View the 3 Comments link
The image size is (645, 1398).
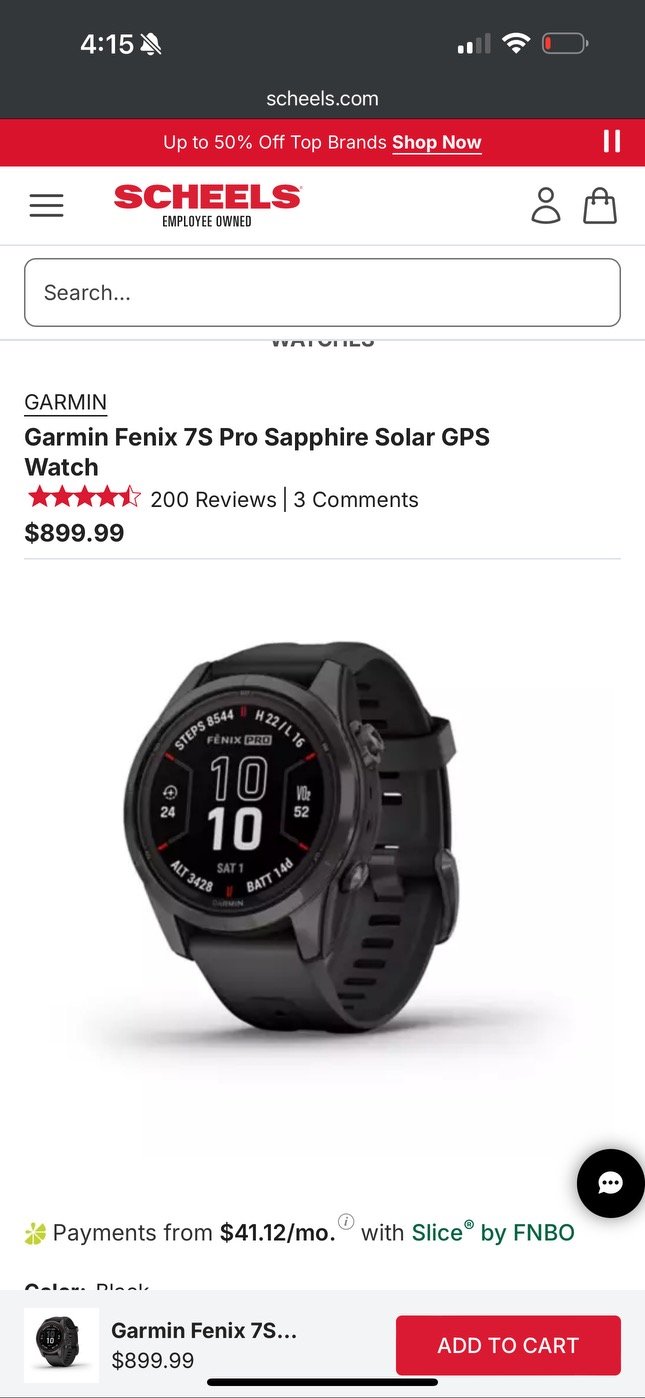[x=356, y=499]
